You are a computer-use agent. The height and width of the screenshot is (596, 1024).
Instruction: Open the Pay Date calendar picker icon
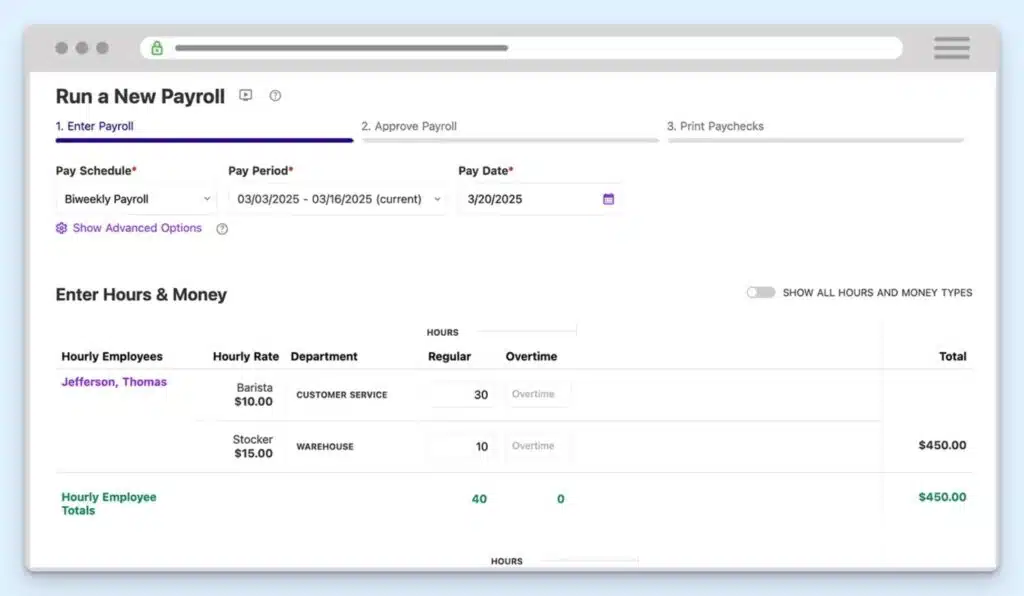608,199
